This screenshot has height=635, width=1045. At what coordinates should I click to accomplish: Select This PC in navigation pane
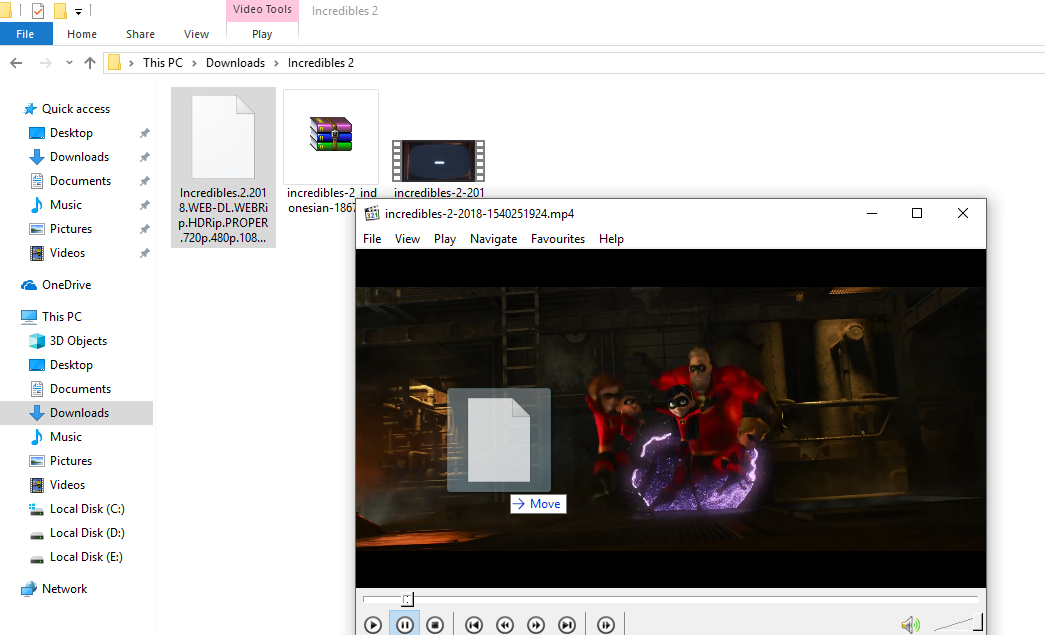click(62, 317)
